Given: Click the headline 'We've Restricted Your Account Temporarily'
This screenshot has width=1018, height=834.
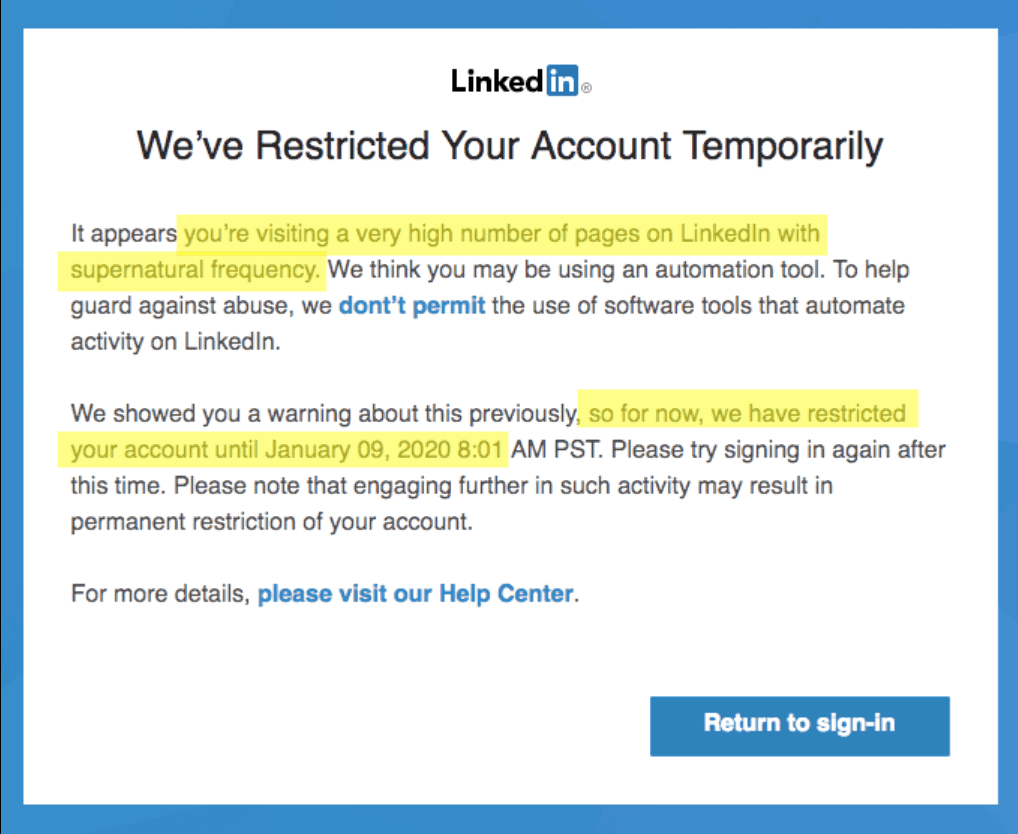Looking at the screenshot, I should 509,145.
